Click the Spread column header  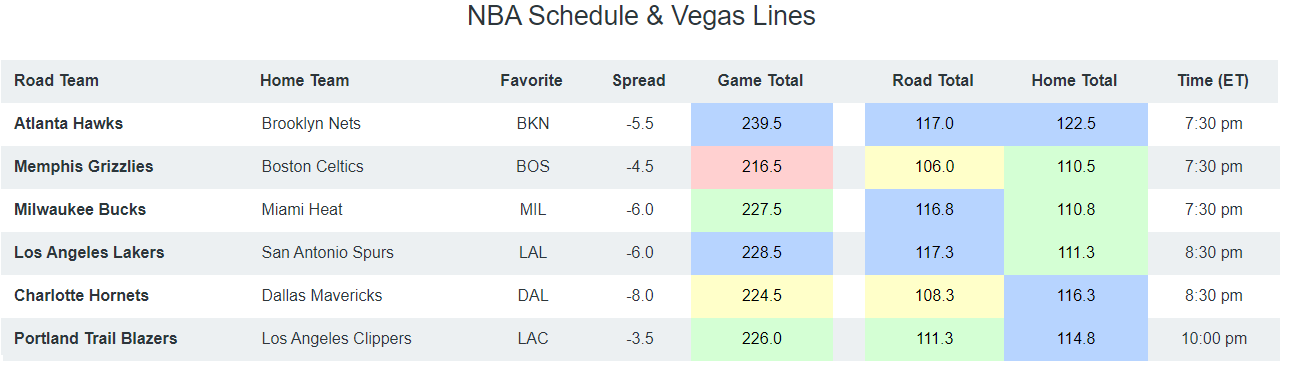(639, 81)
